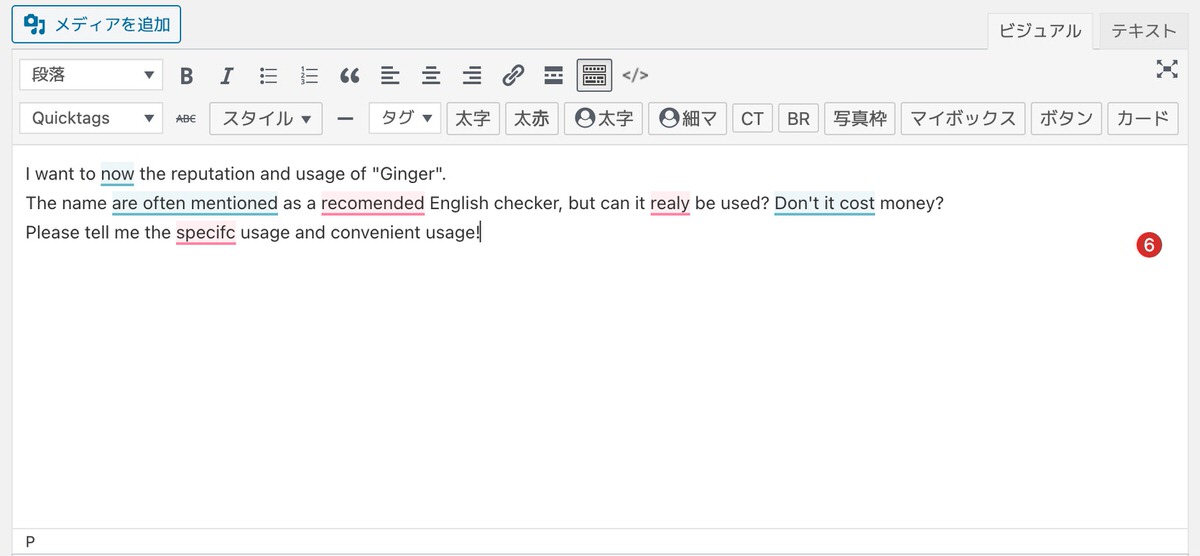Enable distraction-free fullscreen mode
1200x556 pixels.
1167,69
